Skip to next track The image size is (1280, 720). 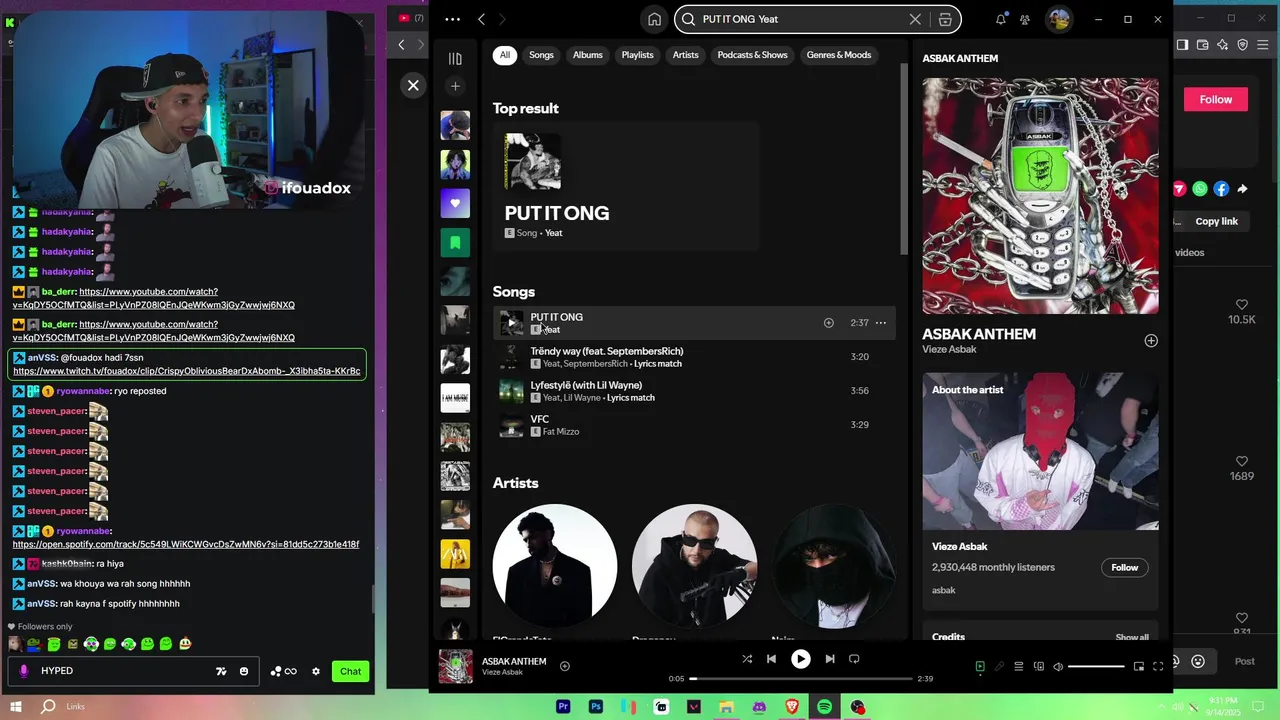pos(830,659)
